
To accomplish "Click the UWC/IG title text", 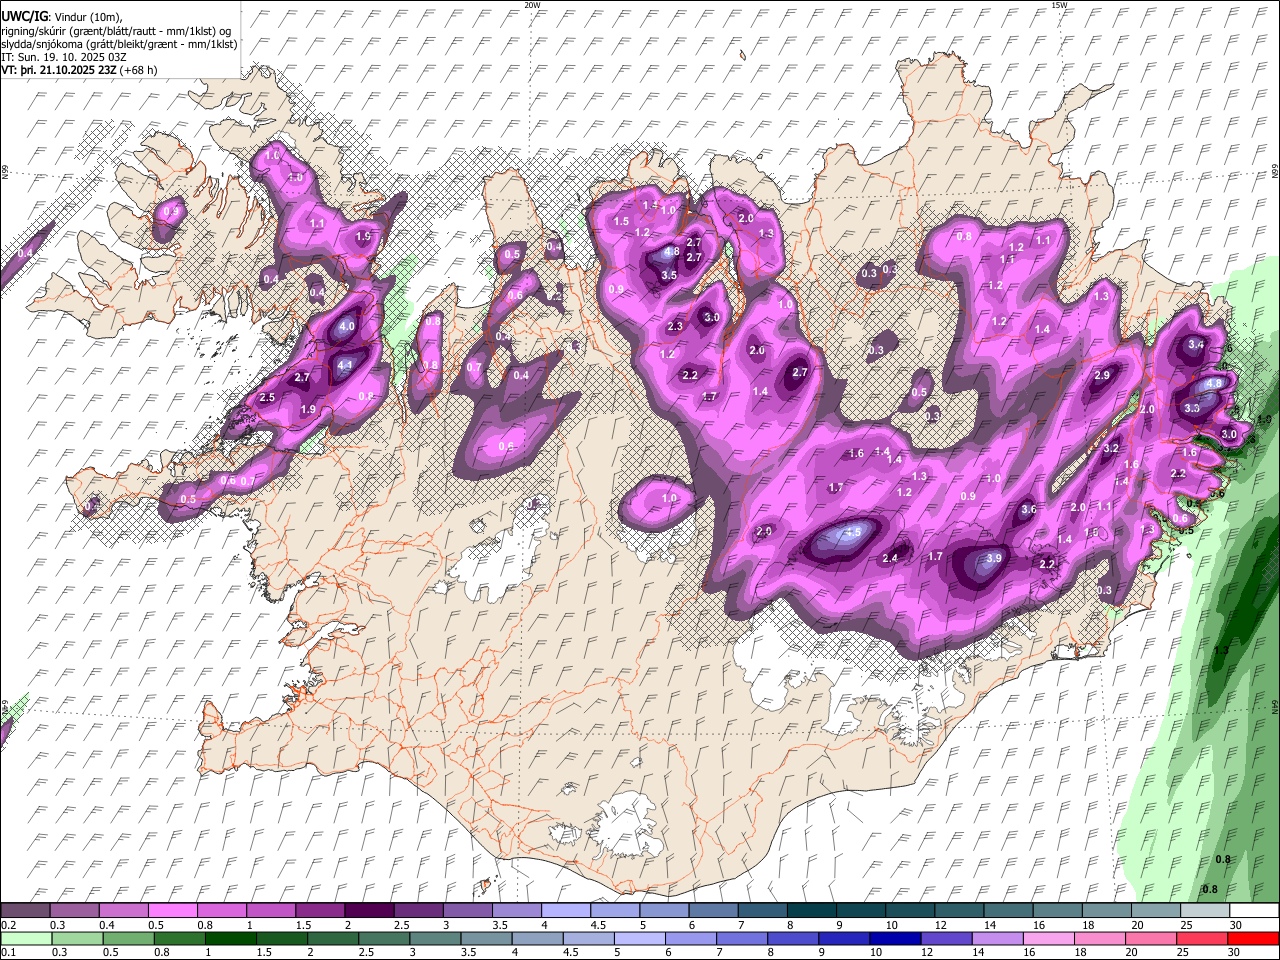I will [x=24, y=16].
